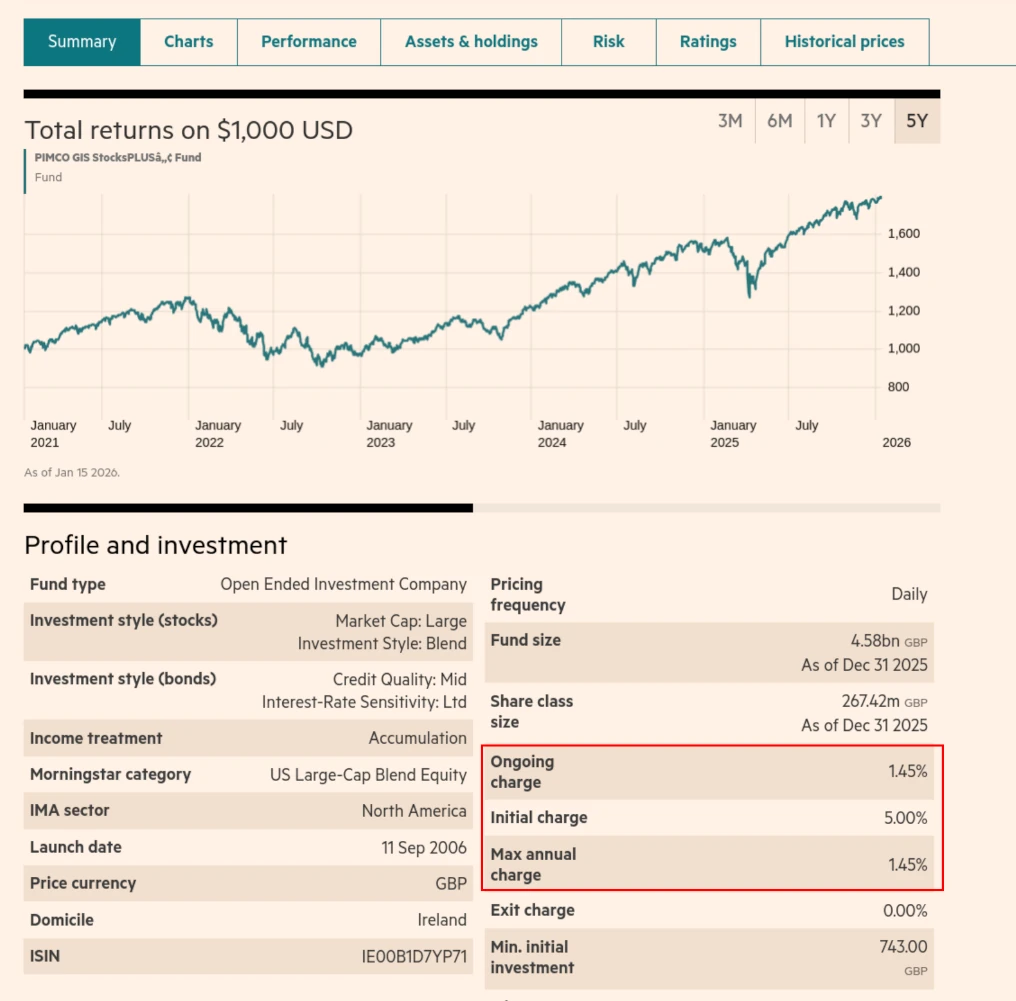Open the Performance tab
This screenshot has height=1001, width=1016.
308,42
